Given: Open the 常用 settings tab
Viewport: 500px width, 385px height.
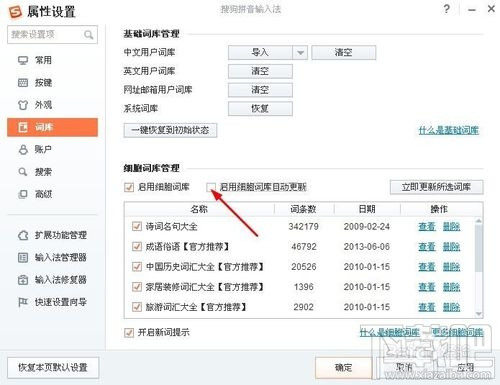Looking at the screenshot, I should (52, 60).
